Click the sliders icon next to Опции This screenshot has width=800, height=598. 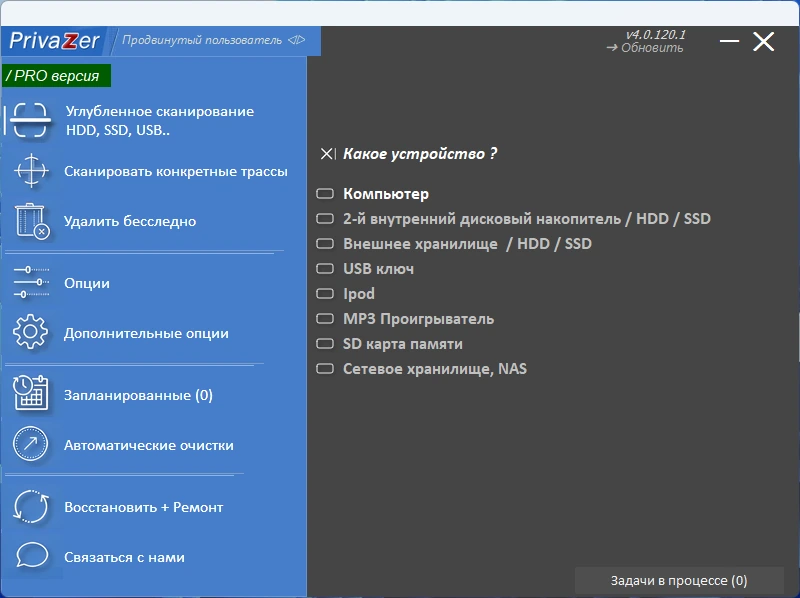click(31, 282)
